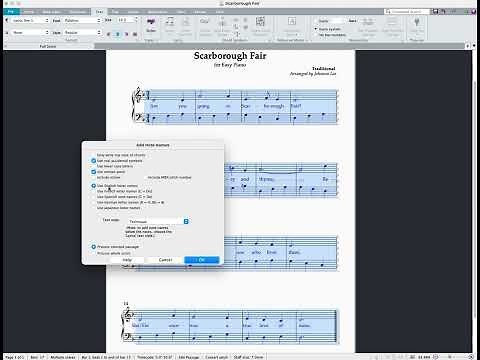Toggle underline text formatting in the ribbon
Image resolution: width=480 pixels, height=360 pixels.
click(126, 34)
